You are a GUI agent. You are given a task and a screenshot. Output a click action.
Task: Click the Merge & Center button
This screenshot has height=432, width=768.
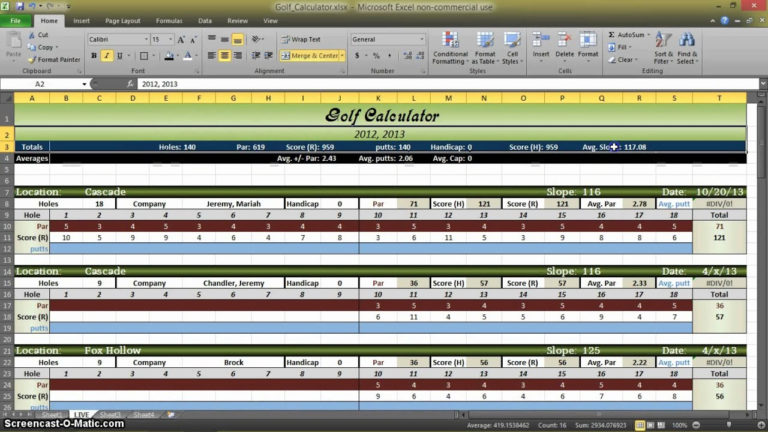311,56
